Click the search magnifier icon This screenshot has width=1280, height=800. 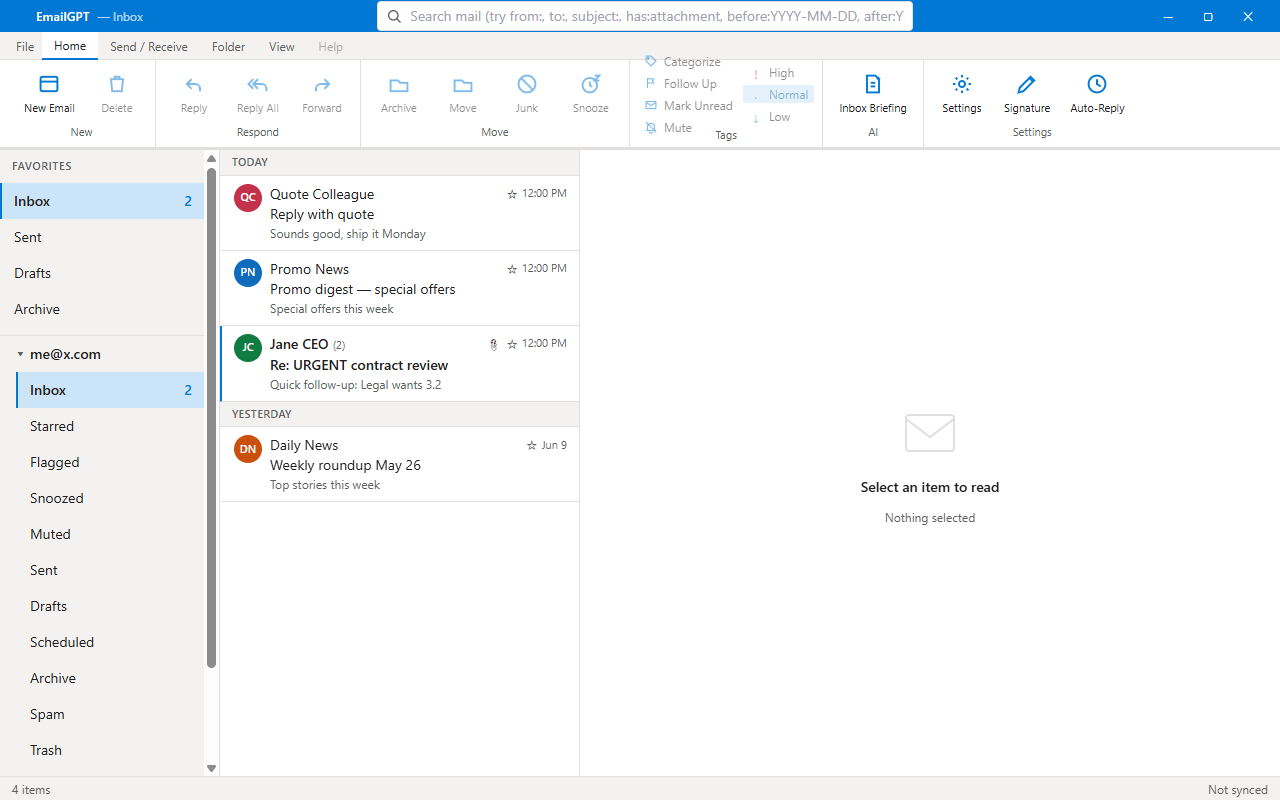[x=394, y=16]
